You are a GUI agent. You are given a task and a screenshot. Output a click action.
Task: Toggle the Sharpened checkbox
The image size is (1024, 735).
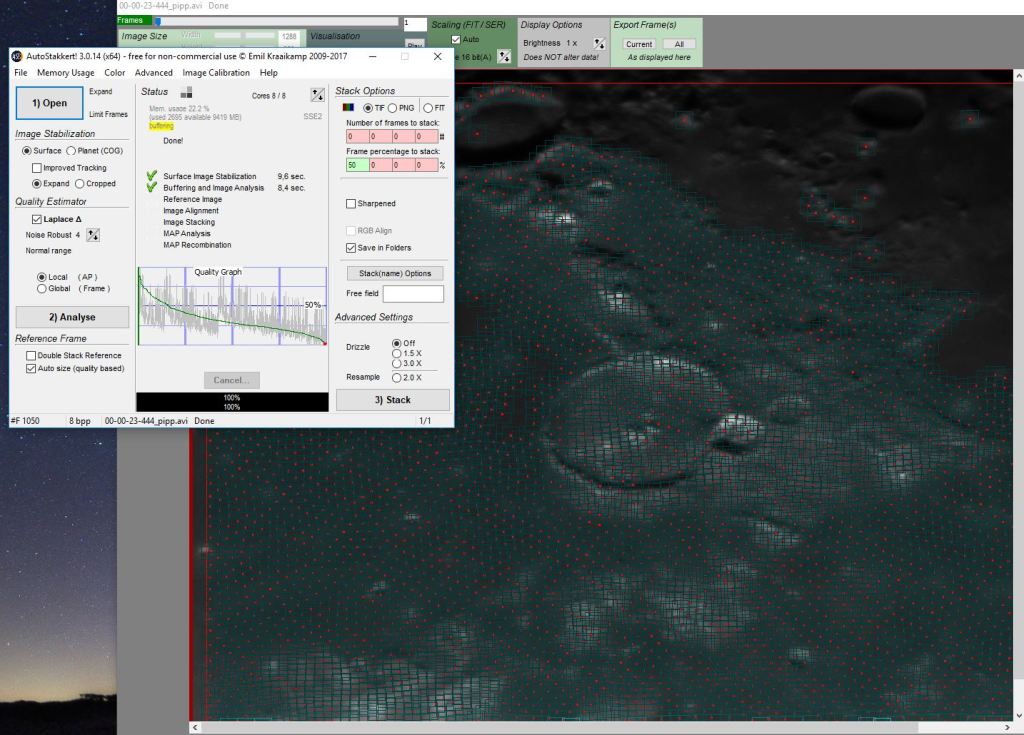[x=351, y=204]
